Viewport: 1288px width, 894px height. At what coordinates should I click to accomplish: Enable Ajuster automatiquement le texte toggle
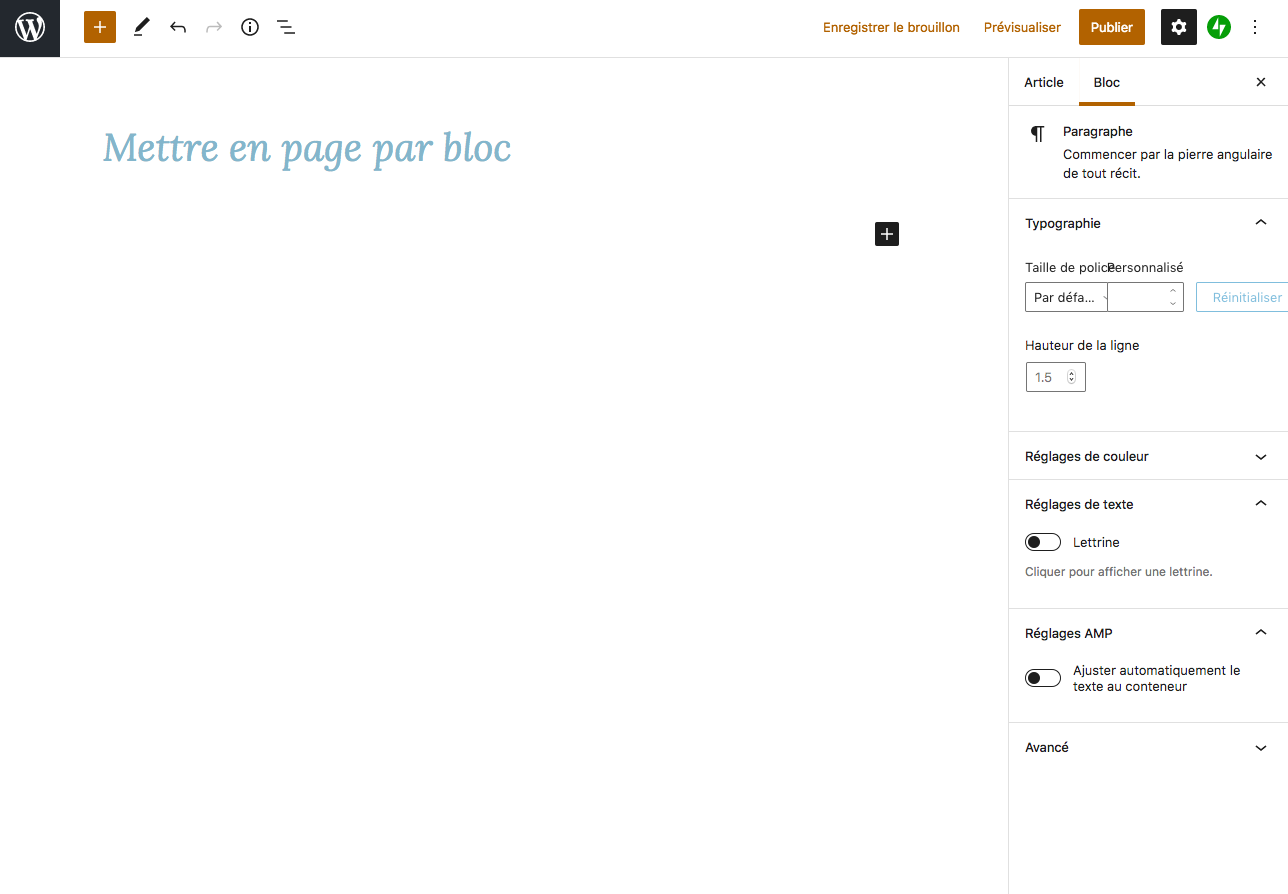coord(1043,678)
